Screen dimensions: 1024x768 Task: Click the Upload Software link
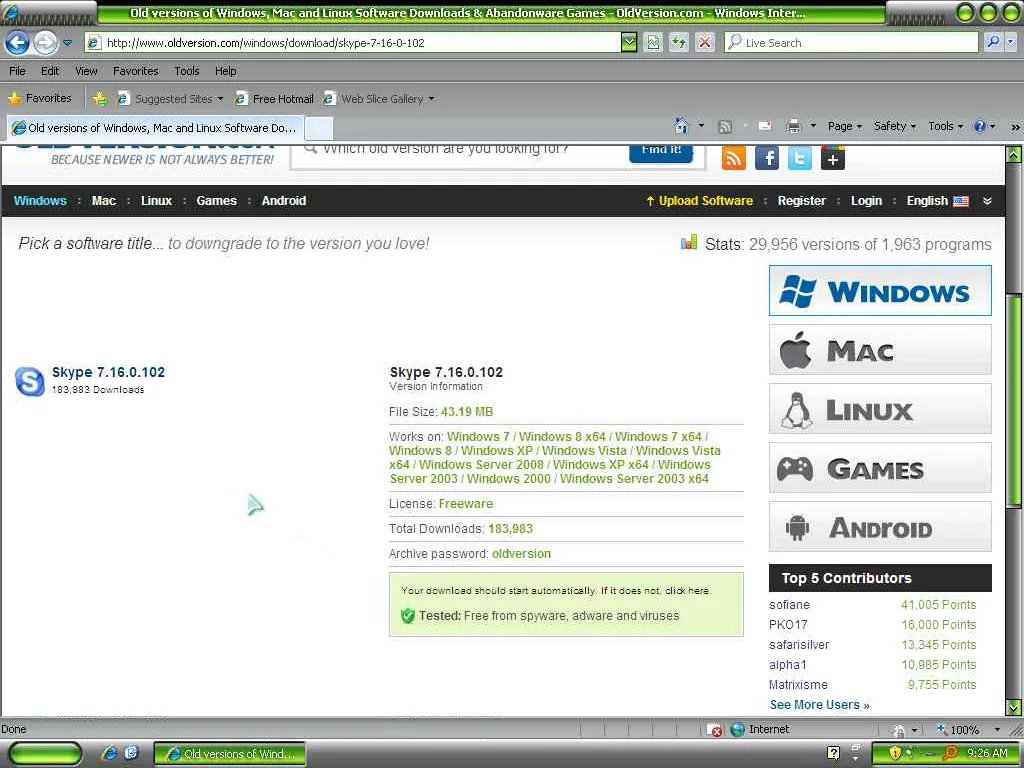pos(699,201)
